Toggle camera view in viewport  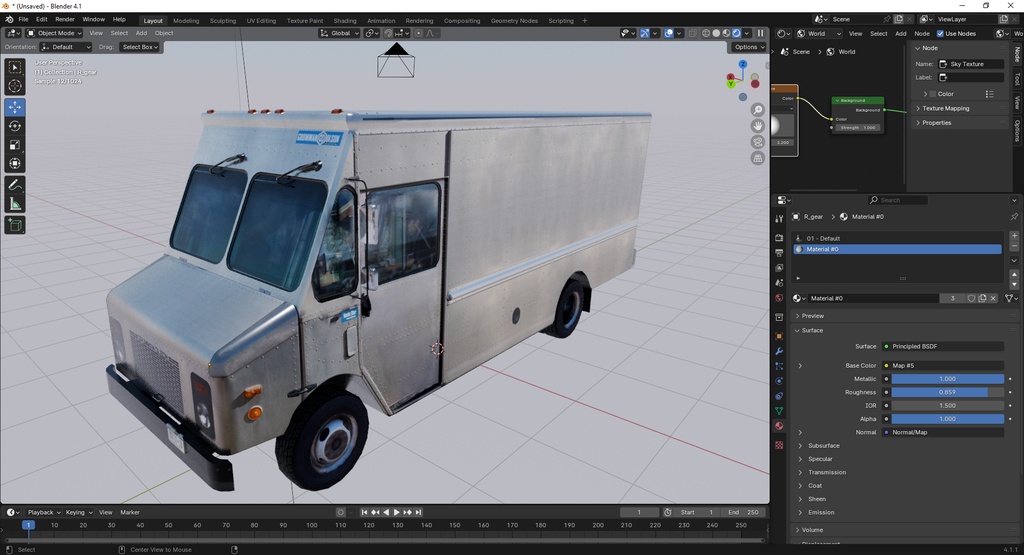[x=758, y=142]
